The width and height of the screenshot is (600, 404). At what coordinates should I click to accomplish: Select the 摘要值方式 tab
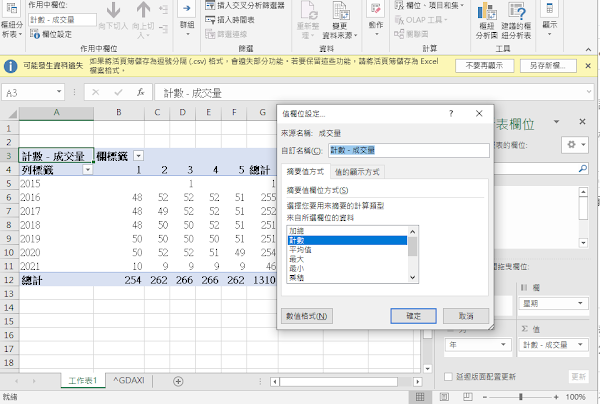click(x=305, y=172)
